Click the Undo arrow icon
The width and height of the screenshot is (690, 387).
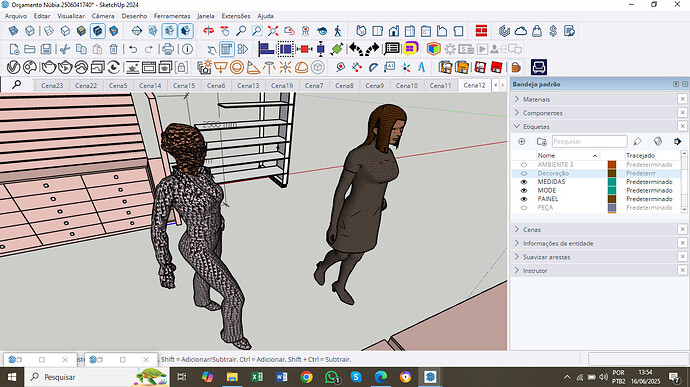click(x=133, y=49)
